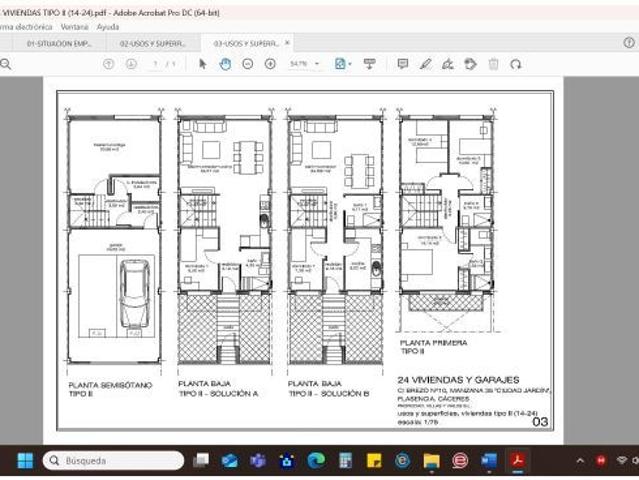This screenshot has height=480, width=639.
Task: Click the PLANTA PRIMERA TIPO II label
Action: click(x=433, y=347)
